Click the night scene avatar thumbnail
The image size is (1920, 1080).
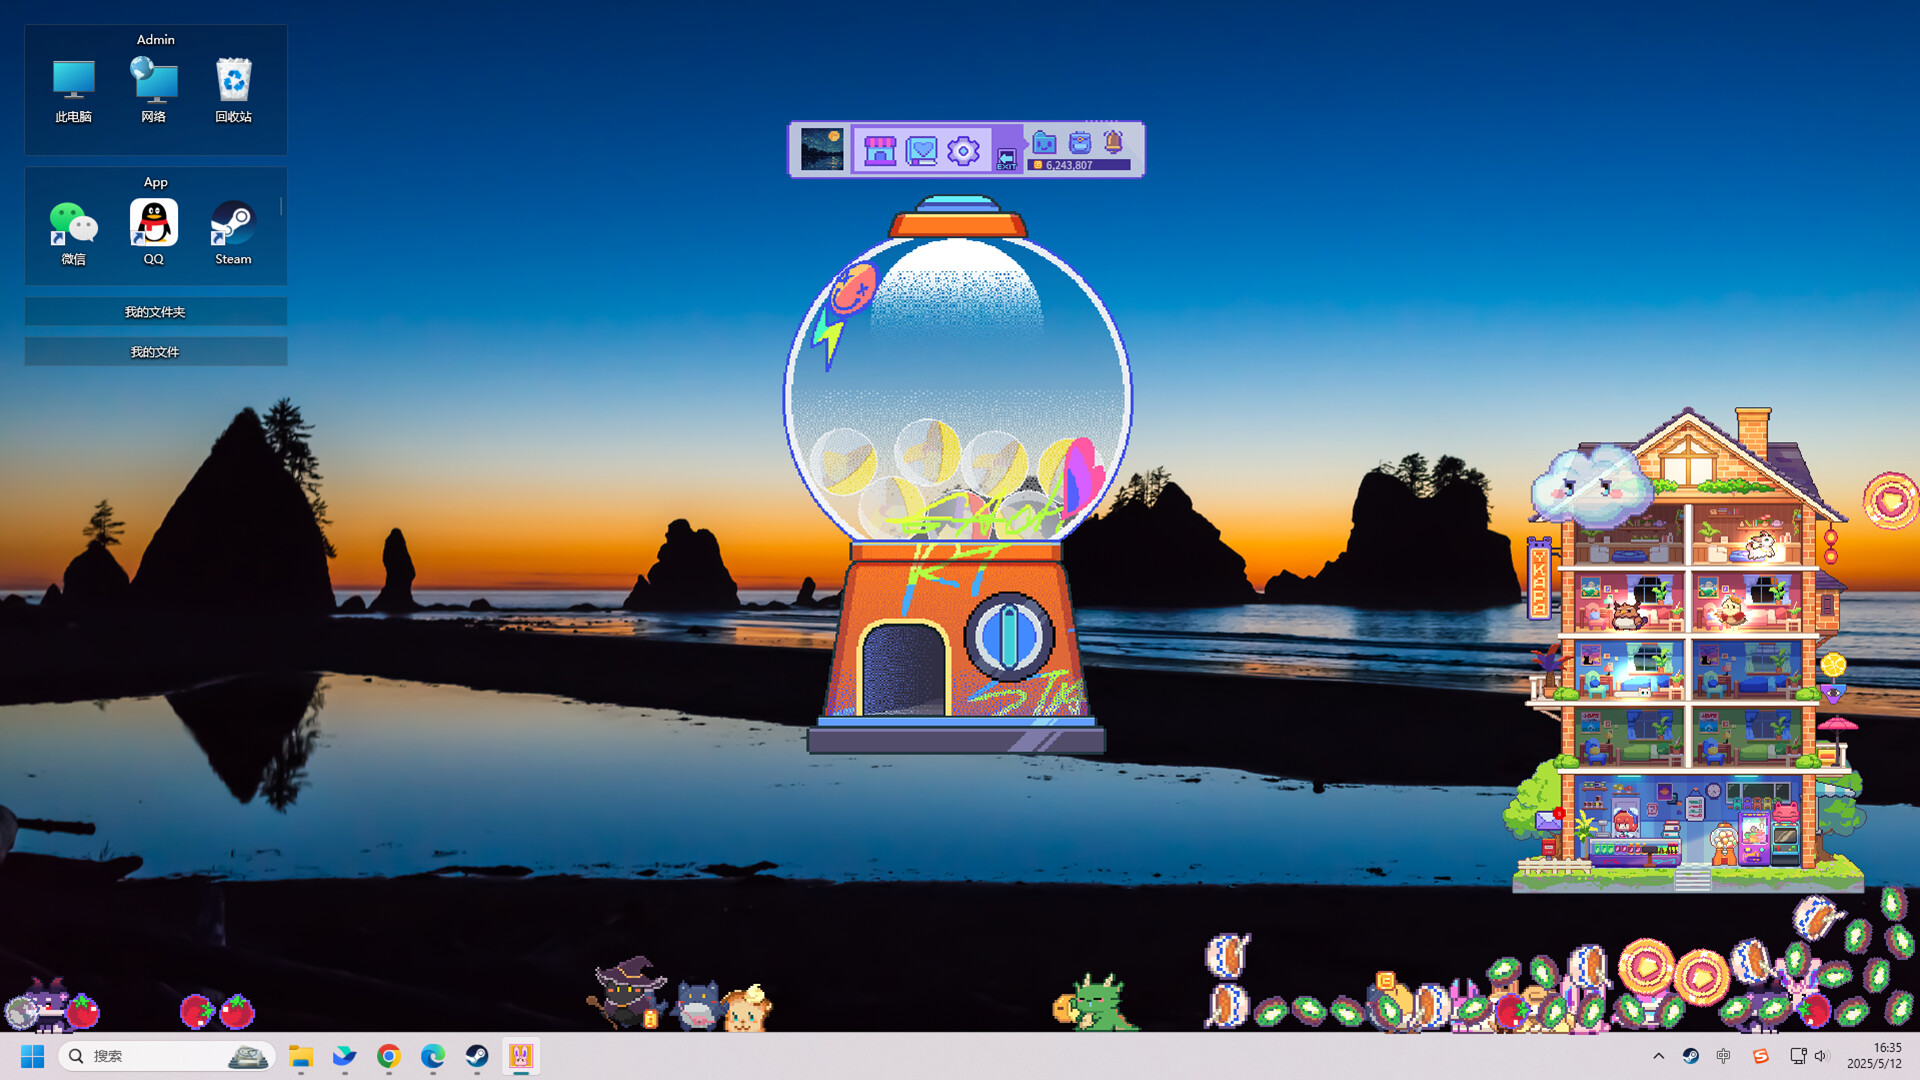822,149
